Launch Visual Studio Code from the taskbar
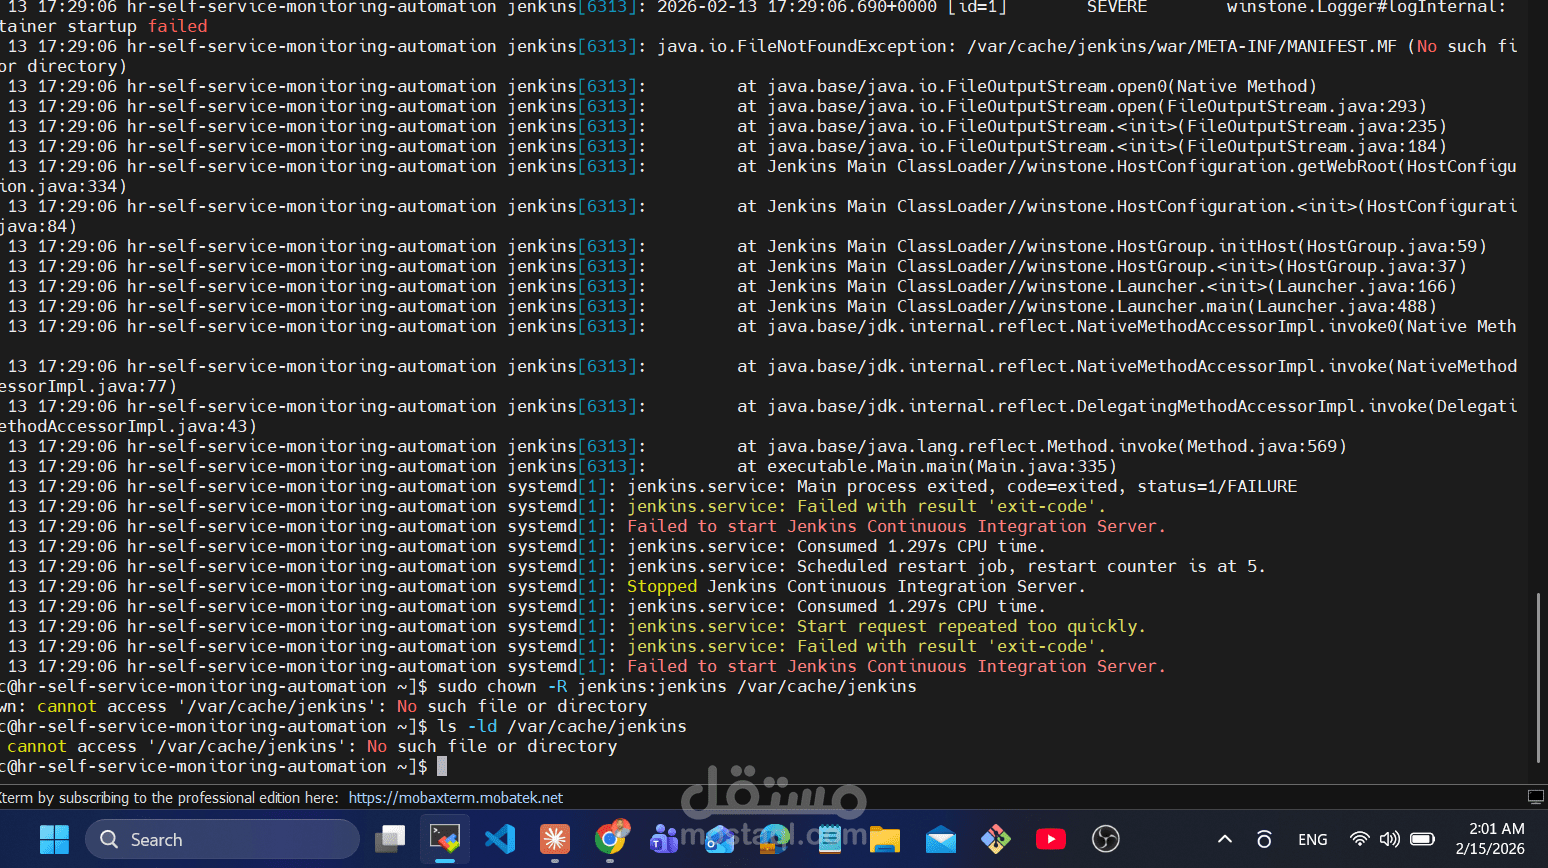Image resolution: width=1548 pixels, height=868 pixels. (x=500, y=839)
